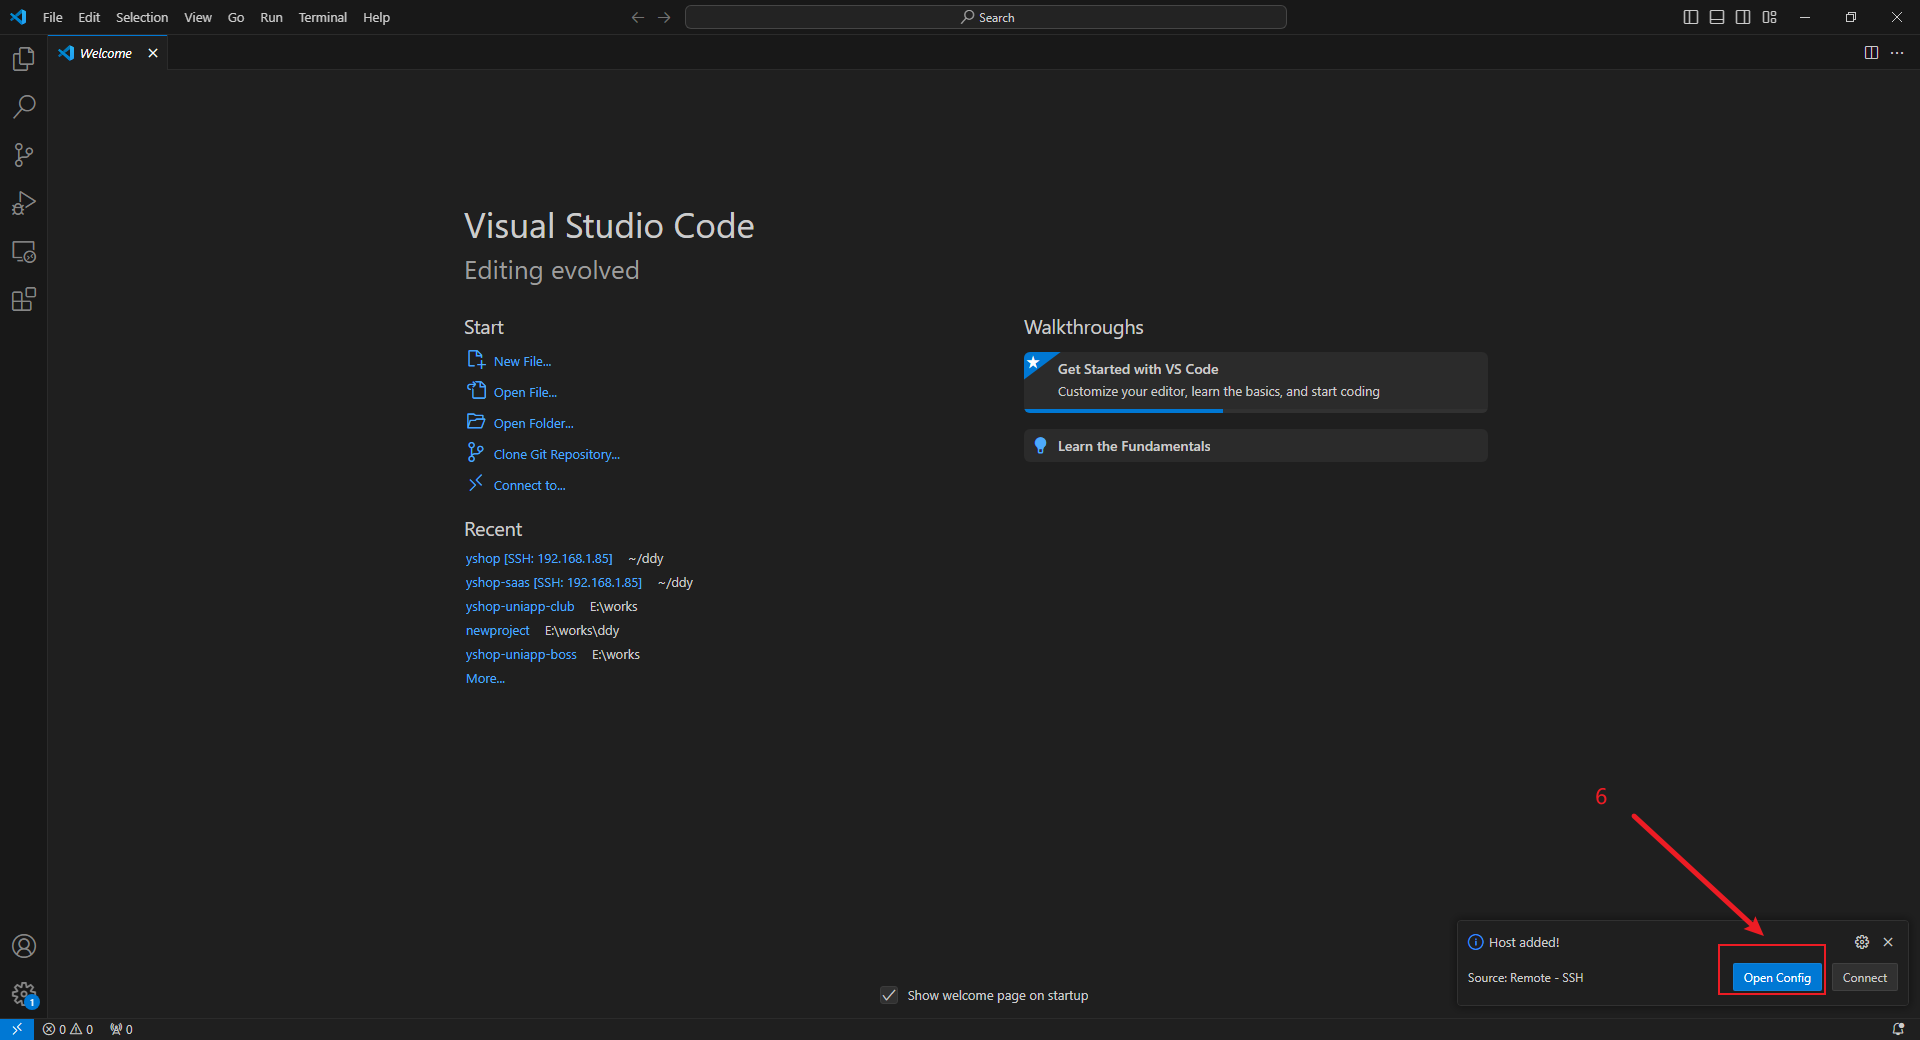Open recent yshop-uniapp-club project
The height and width of the screenshot is (1040, 1920).
(x=520, y=607)
